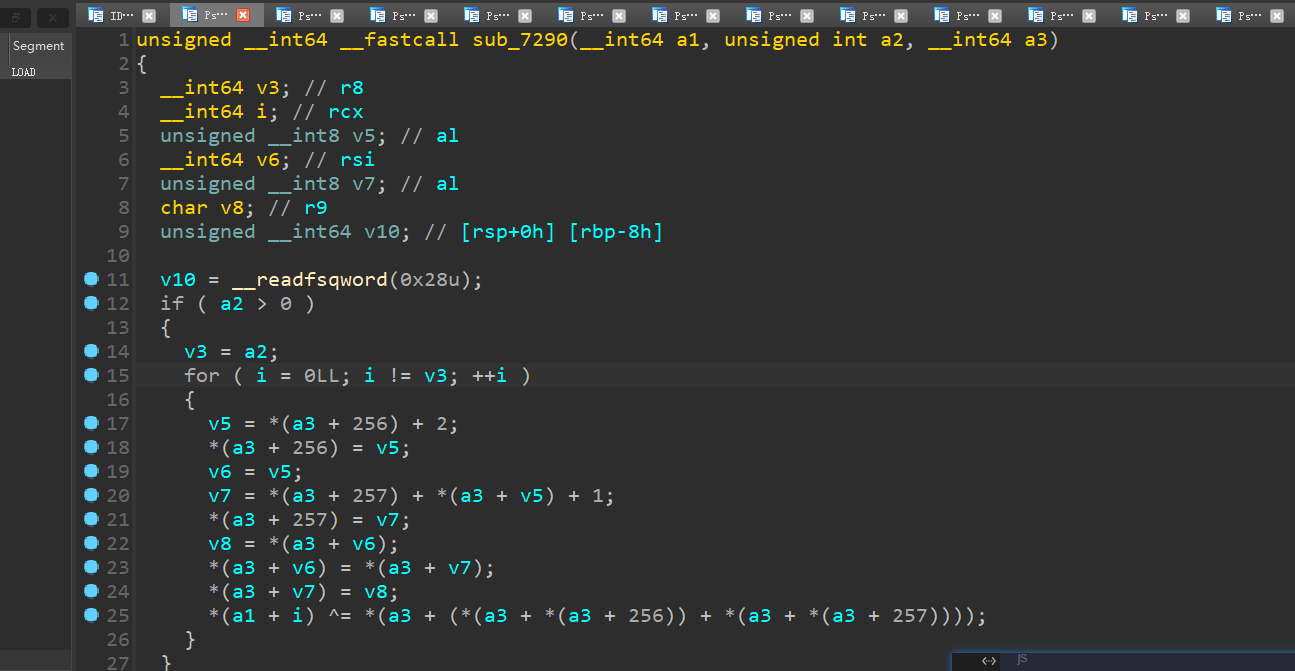Toggle breakpoint dot on line 25
The image size is (1295, 671).
point(91,615)
